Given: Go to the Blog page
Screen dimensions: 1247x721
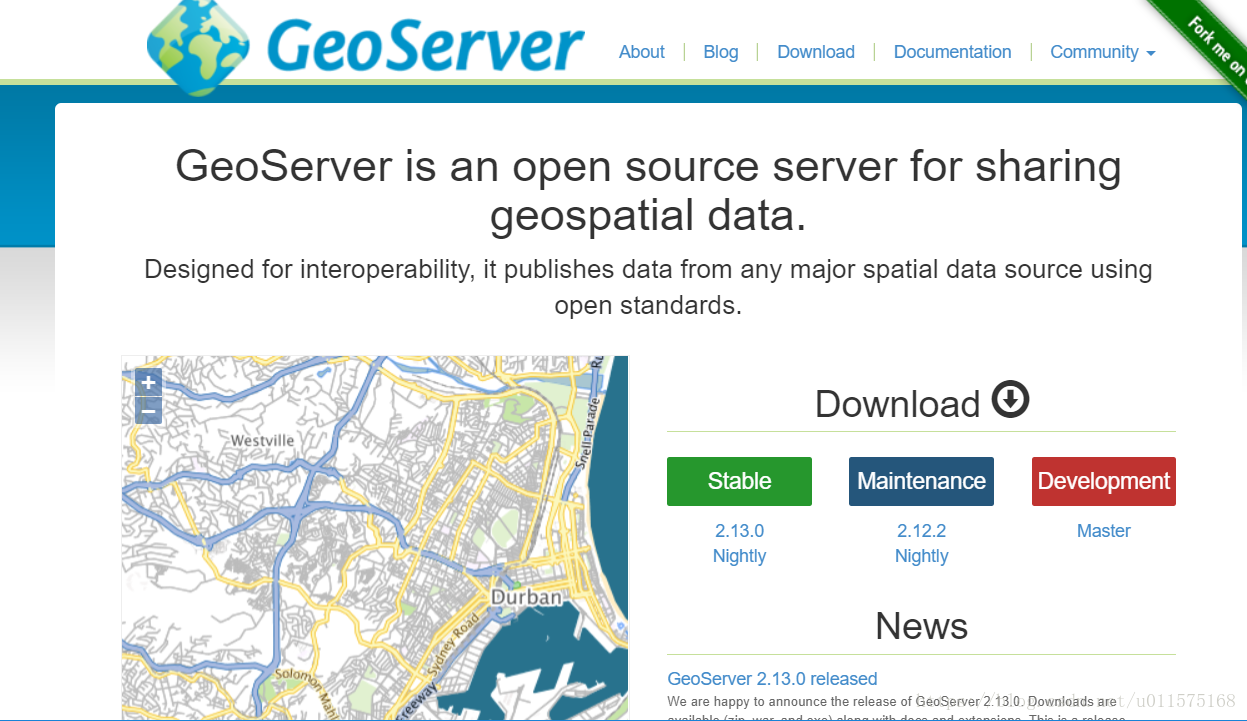Looking at the screenshot, I should click(721, 52).
